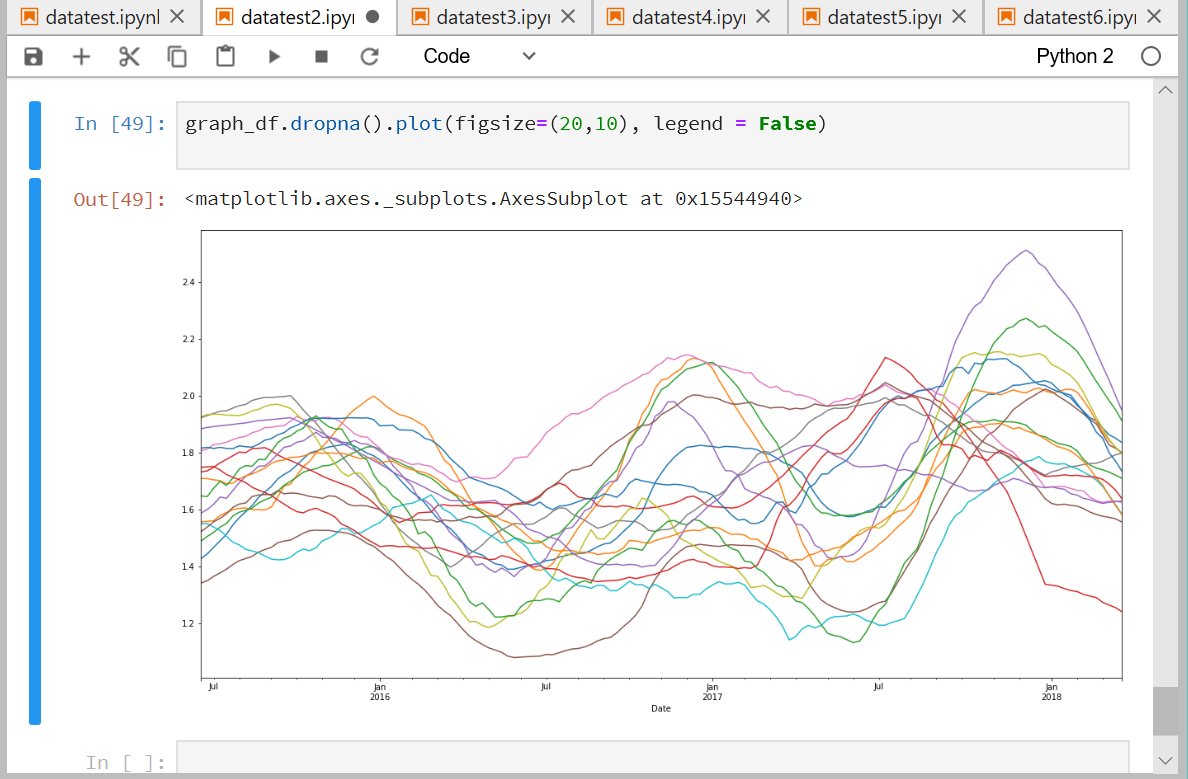Copy the selected cell

[x=177, y=56]
